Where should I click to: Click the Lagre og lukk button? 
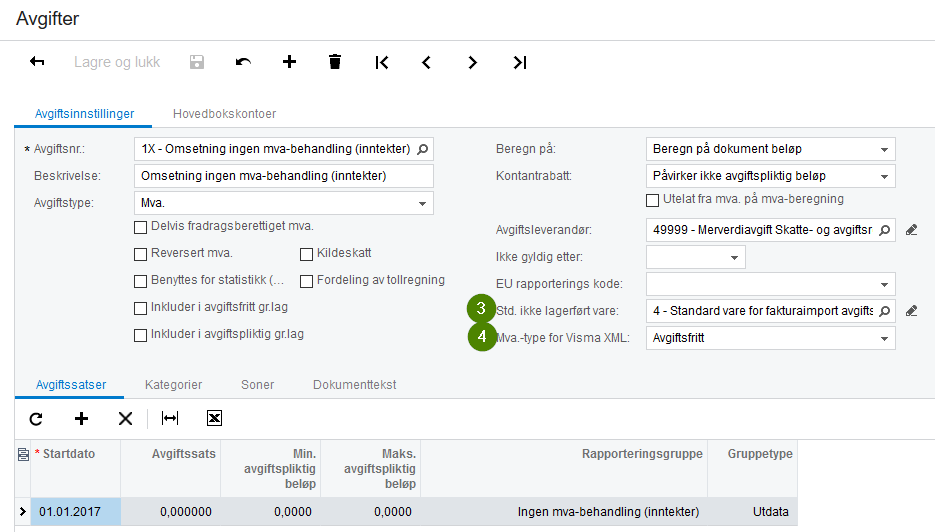(x=117, y=62)
